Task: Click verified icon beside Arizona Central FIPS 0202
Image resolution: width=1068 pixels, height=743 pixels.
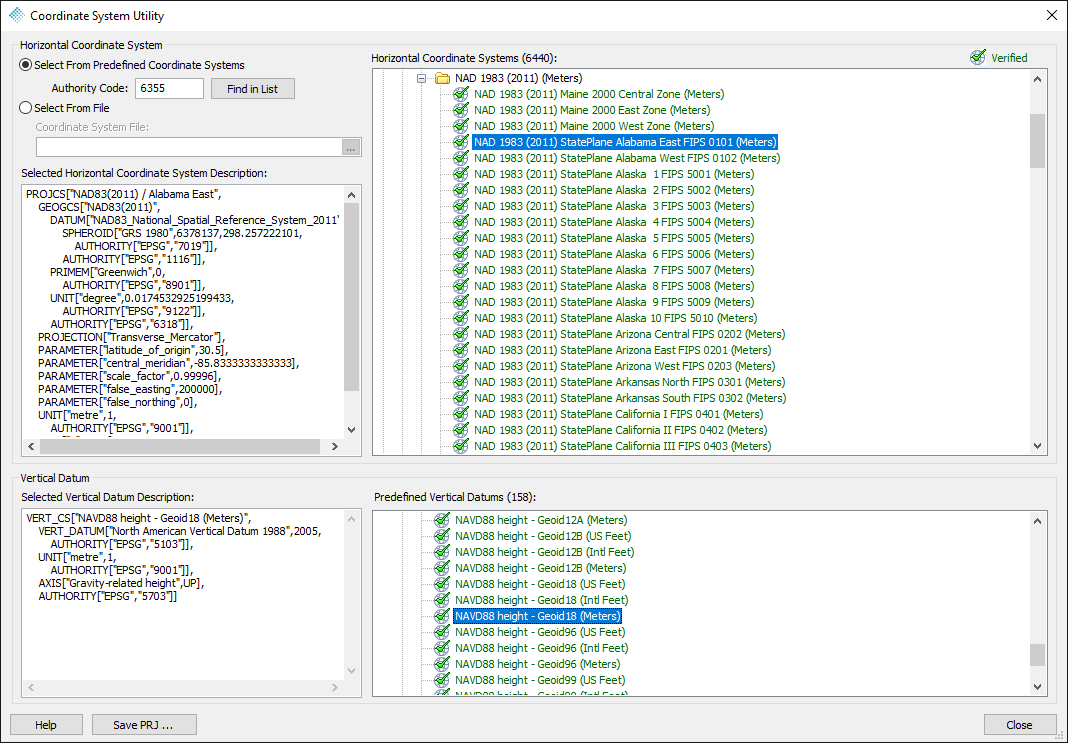Action: [x=461, y=334]
